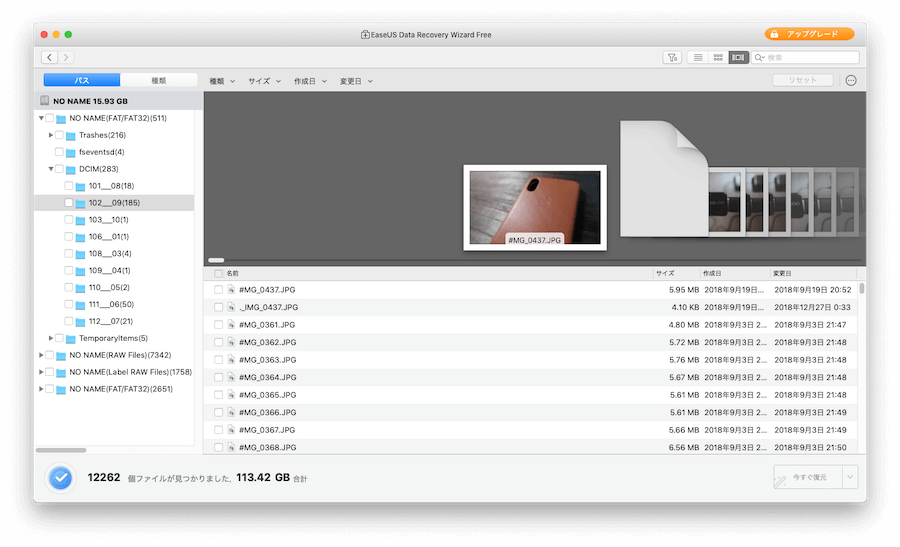900x547 pixels.
Task: Click folder icon of fseventsd(4)
Action: [x=71, y=152]
